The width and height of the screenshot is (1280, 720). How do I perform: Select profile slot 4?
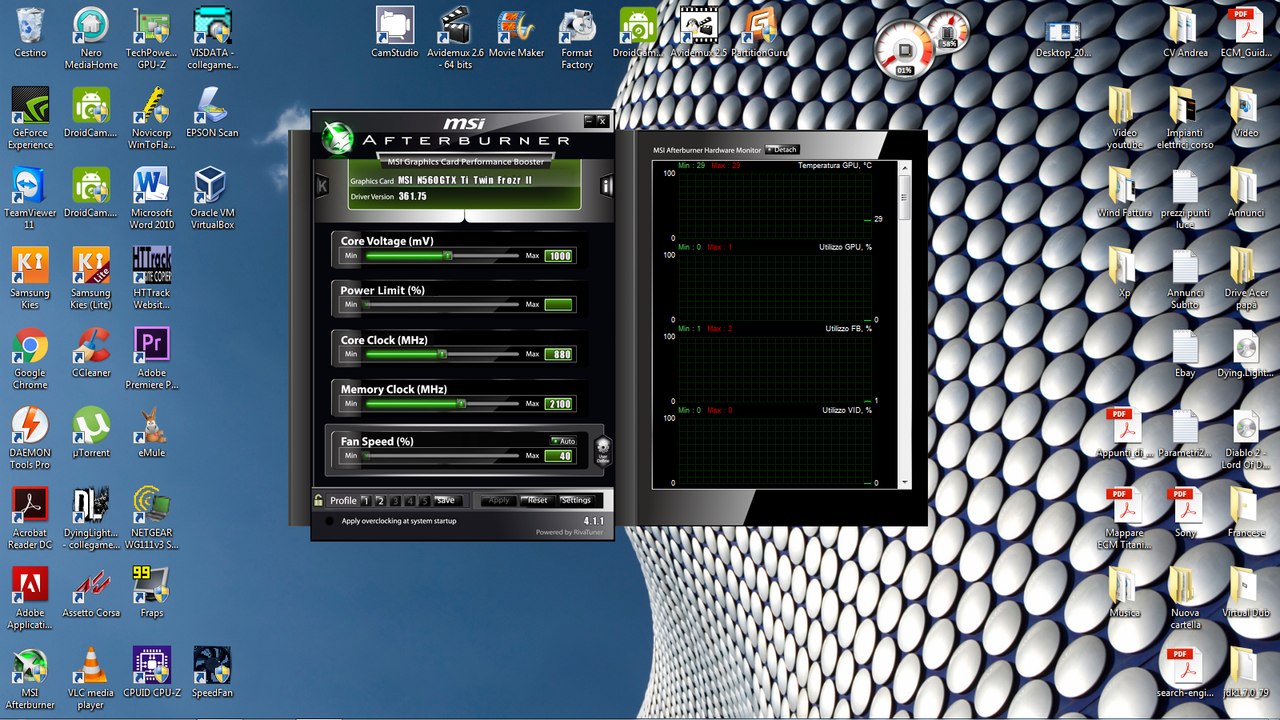pos(410,500)
